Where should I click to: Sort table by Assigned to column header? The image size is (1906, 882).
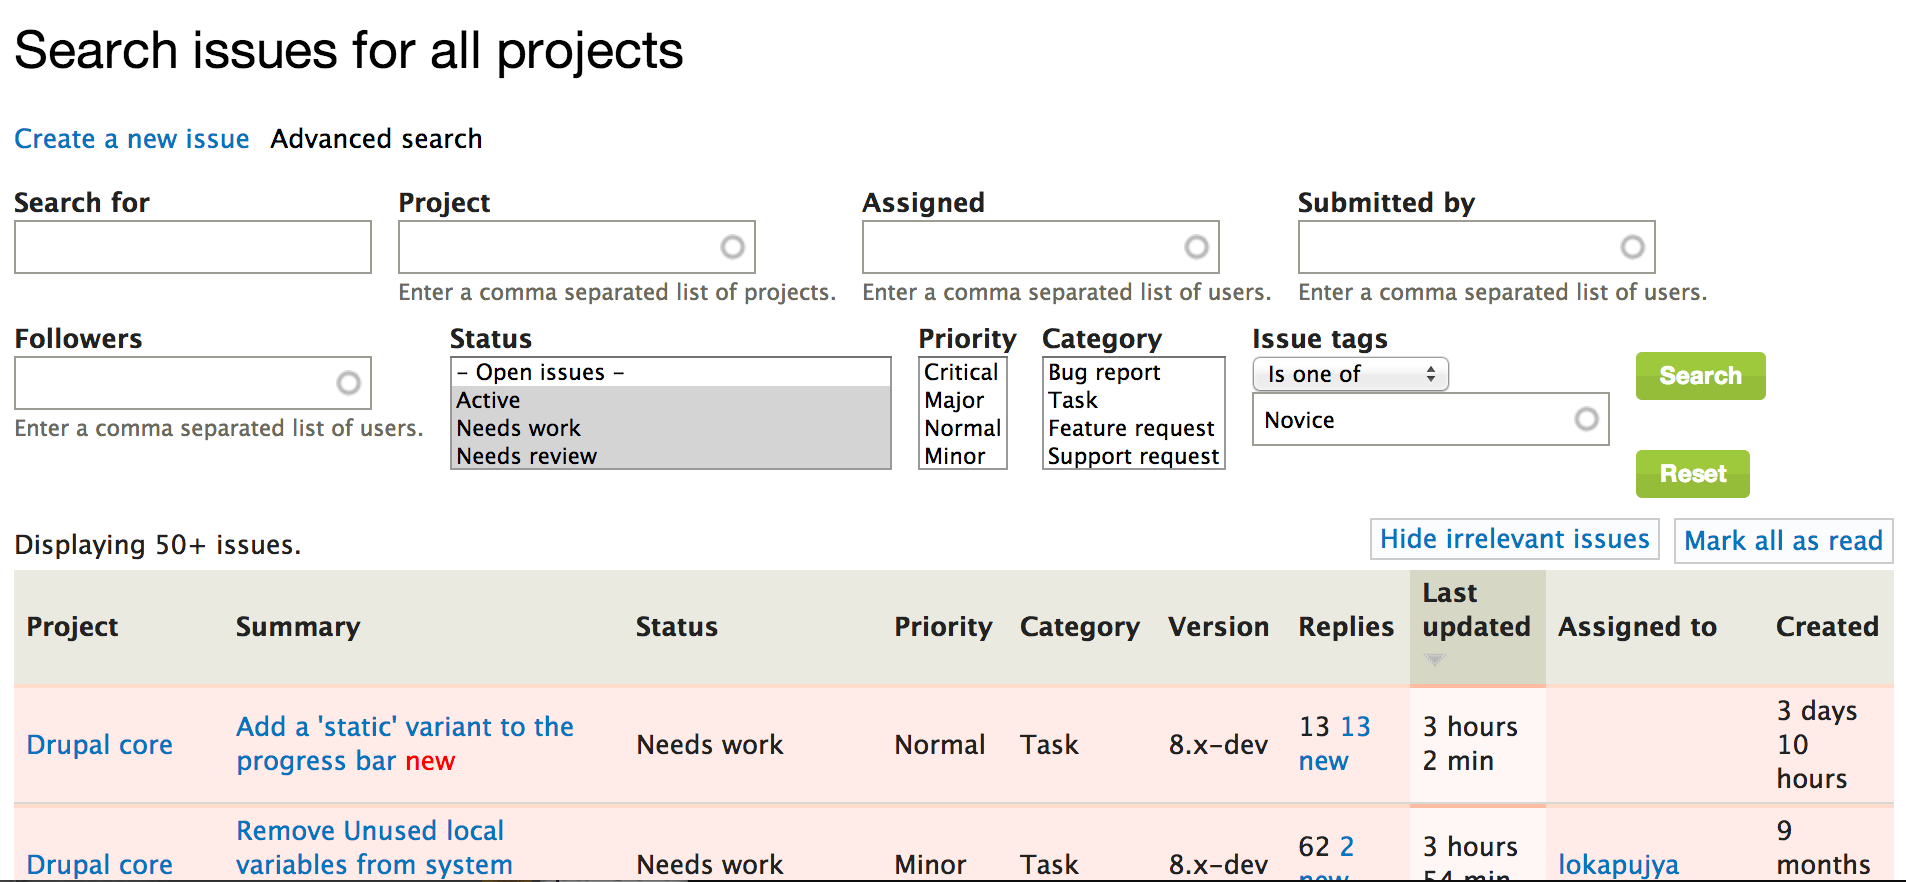pyautogui.click(x=1637, y=627)
